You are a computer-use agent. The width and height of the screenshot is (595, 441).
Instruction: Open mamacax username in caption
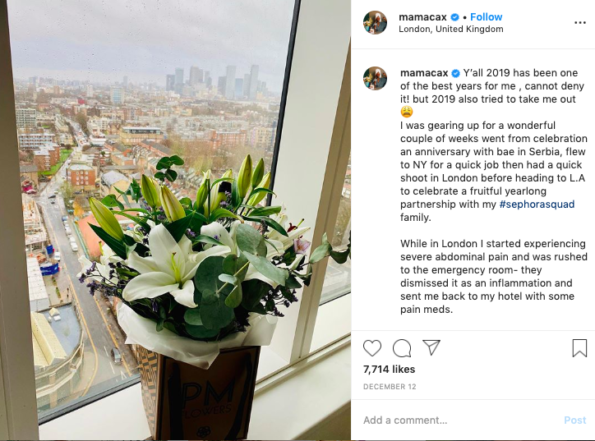click(x=424, y=73)
